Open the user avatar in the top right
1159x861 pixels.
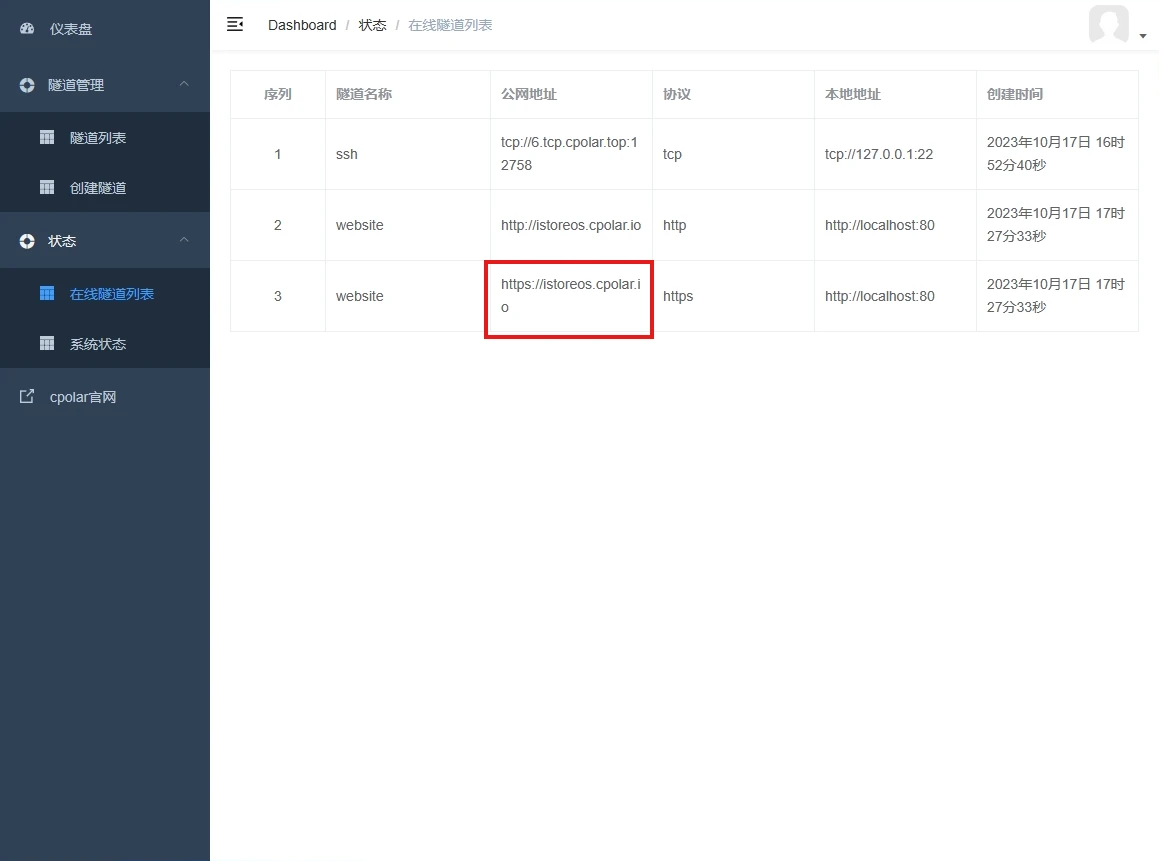point(1109,24)
